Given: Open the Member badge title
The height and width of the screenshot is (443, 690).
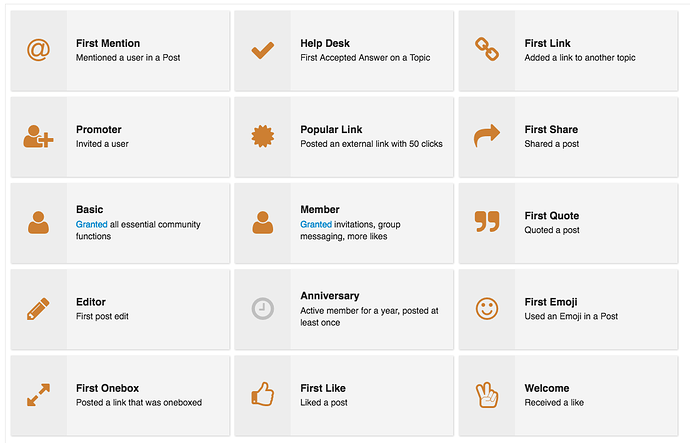Looking at the screenshot, I should click(320, 209).
